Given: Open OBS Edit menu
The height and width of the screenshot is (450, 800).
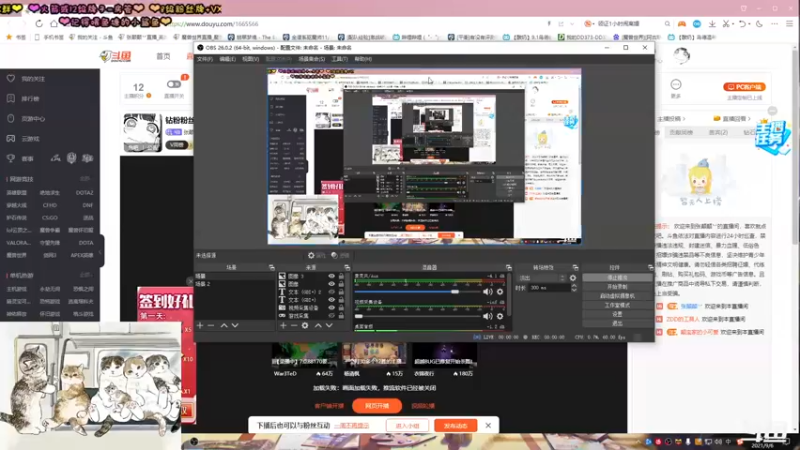Looking at the screenshot, I should click(228, 59).
